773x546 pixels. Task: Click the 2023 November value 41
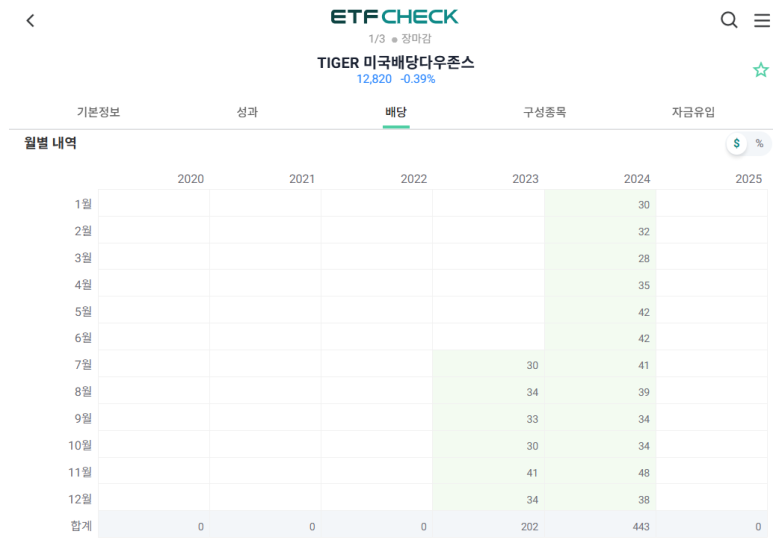coord(532,473)
